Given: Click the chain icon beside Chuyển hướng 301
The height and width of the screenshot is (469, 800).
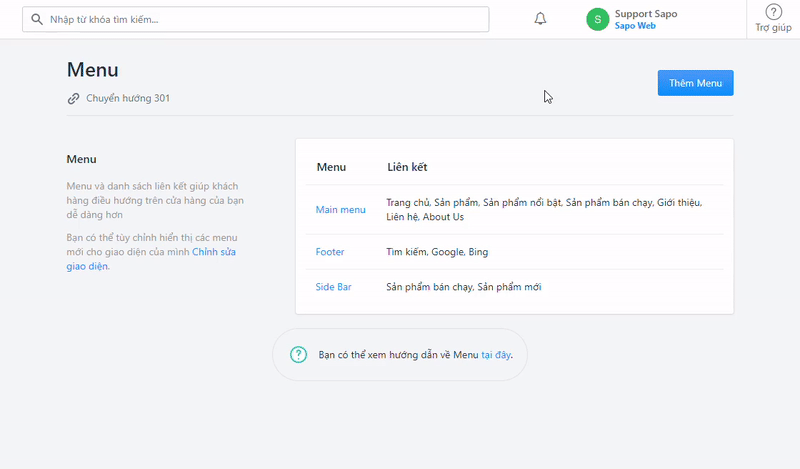Looking at the screenshot, I should pos(73,98).
